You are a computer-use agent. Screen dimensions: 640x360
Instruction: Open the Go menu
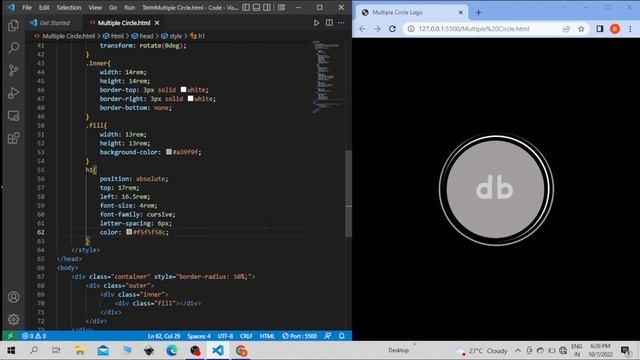point(113,7)
